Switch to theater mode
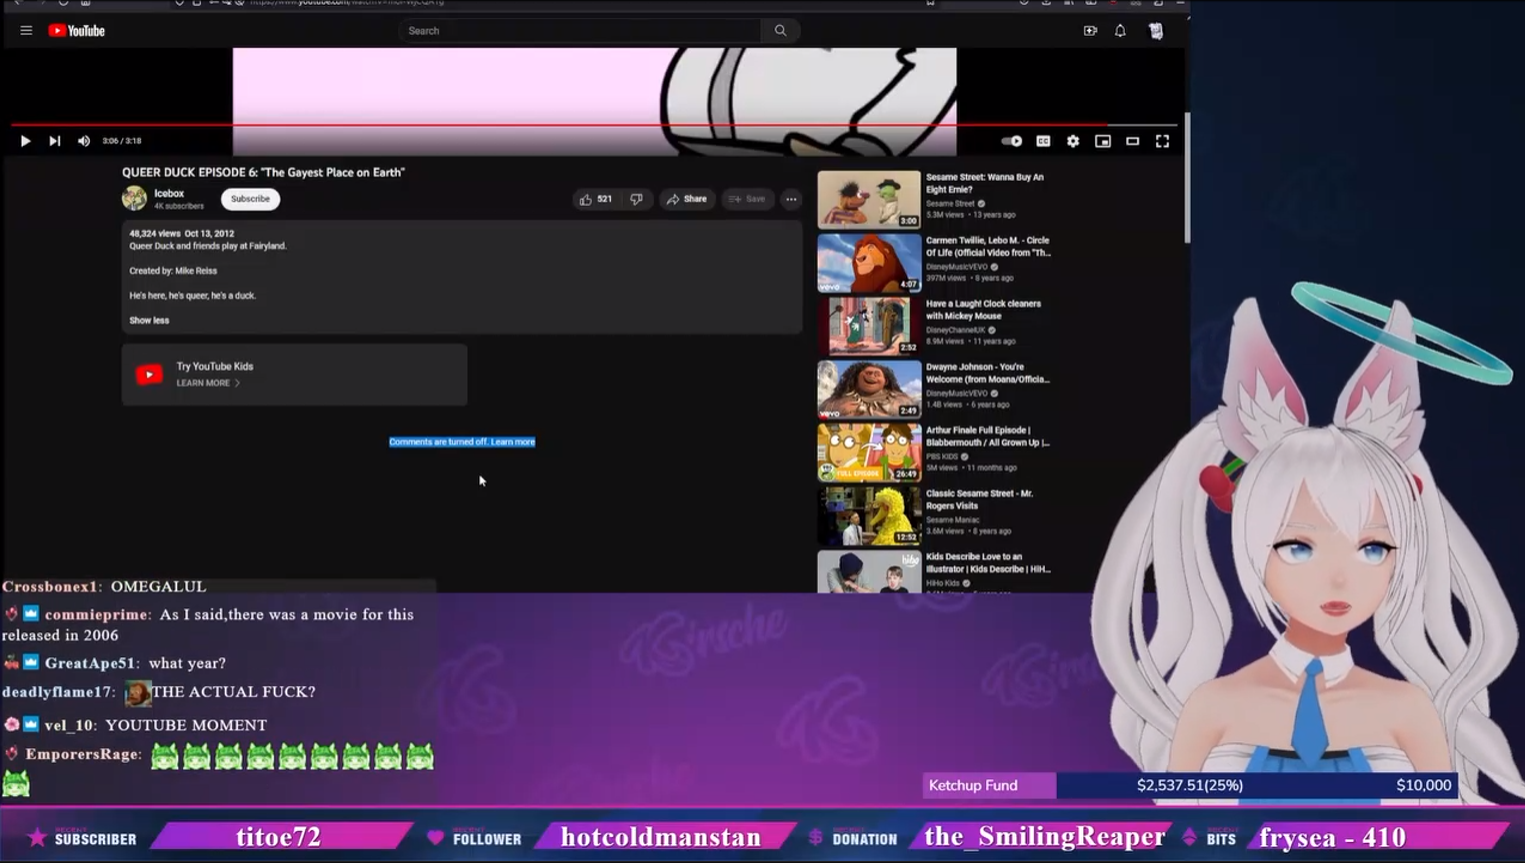The image size is (1525, 863). (1133, 141)
